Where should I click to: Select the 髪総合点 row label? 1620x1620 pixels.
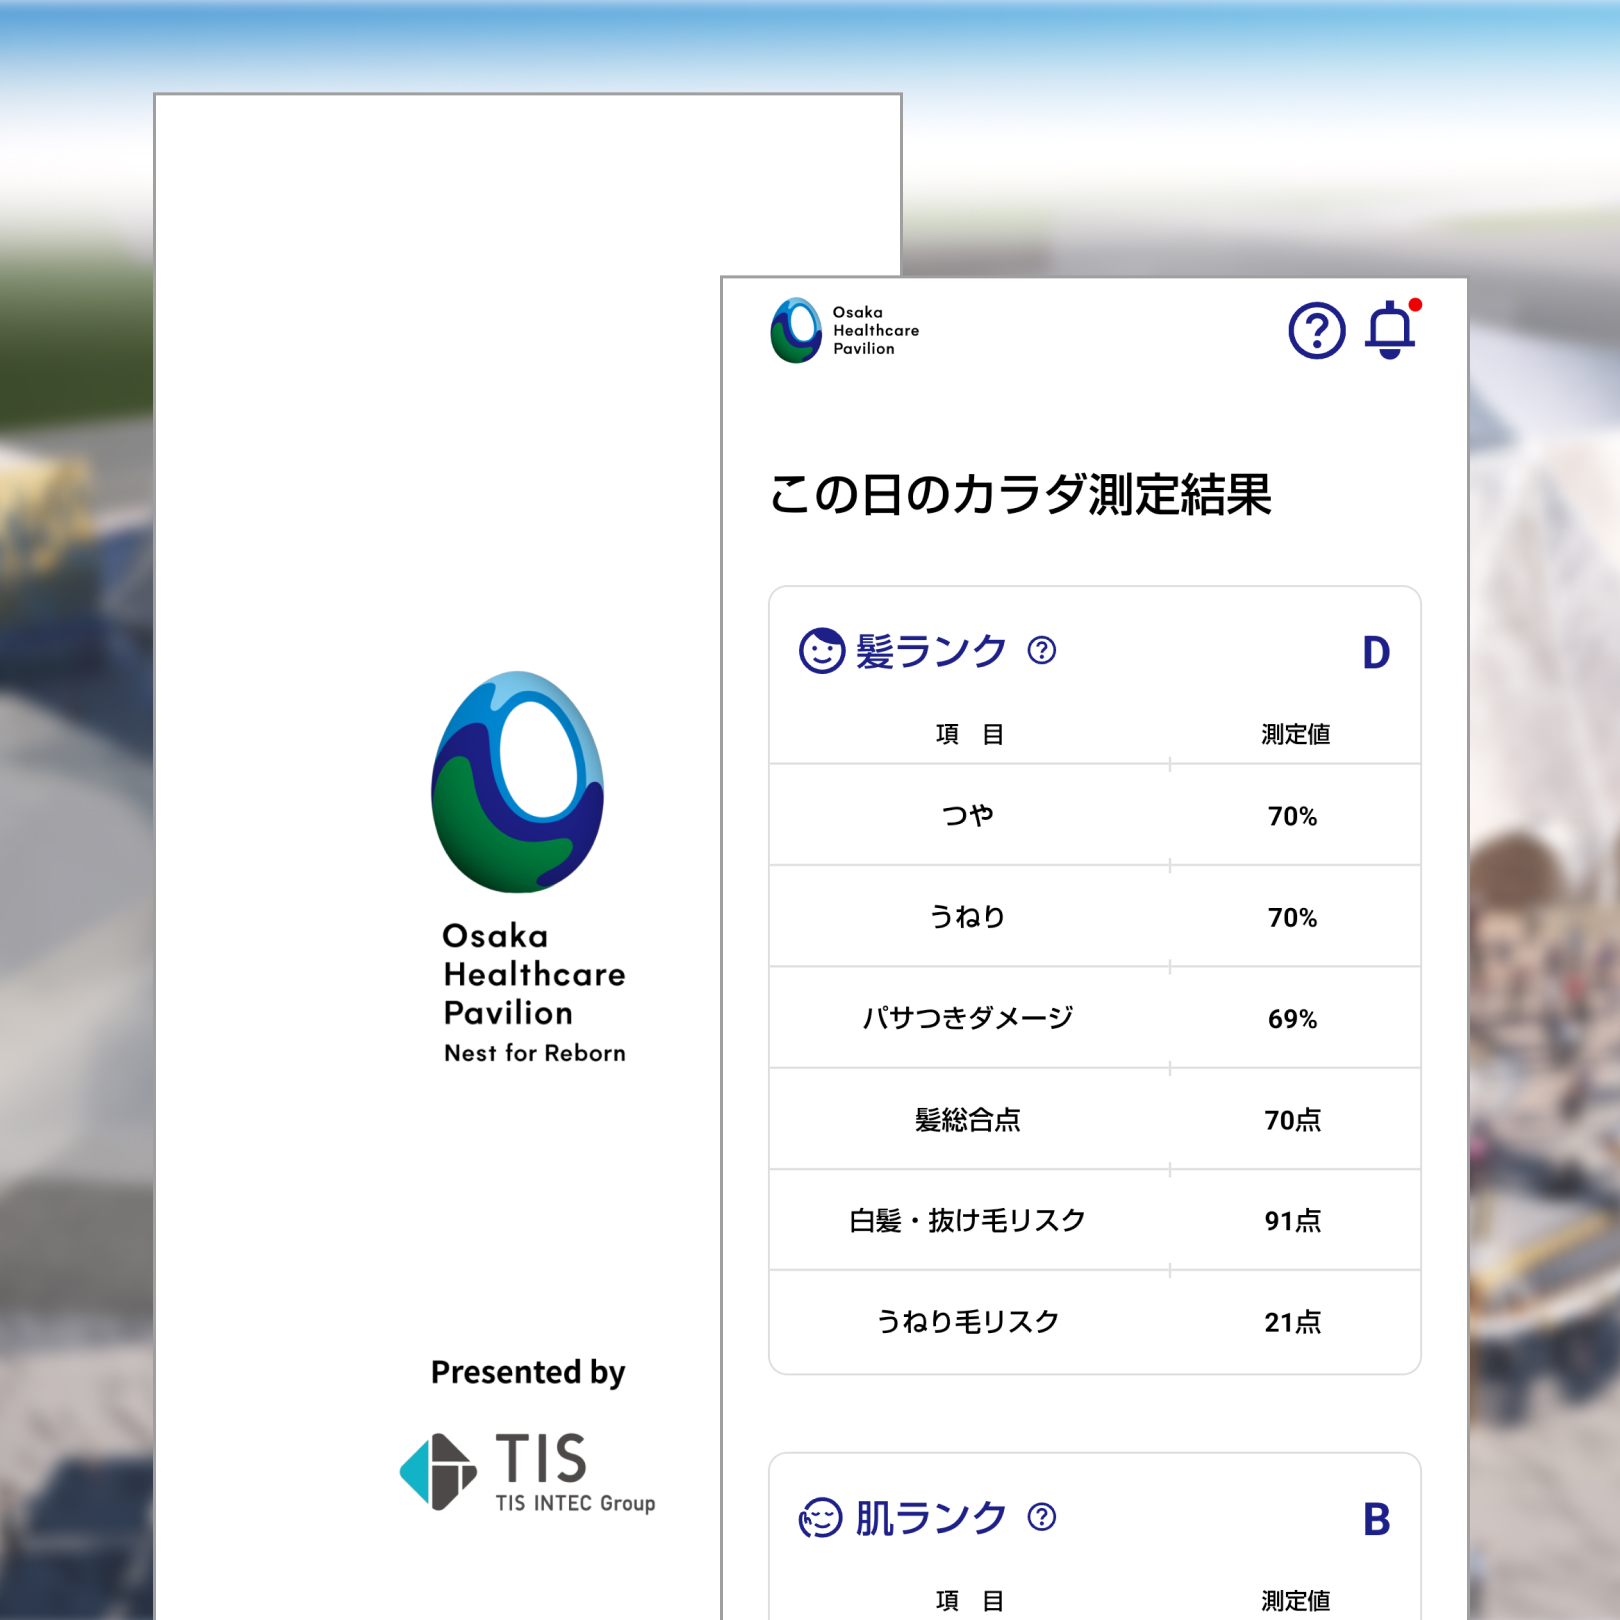coord(968,1120)
